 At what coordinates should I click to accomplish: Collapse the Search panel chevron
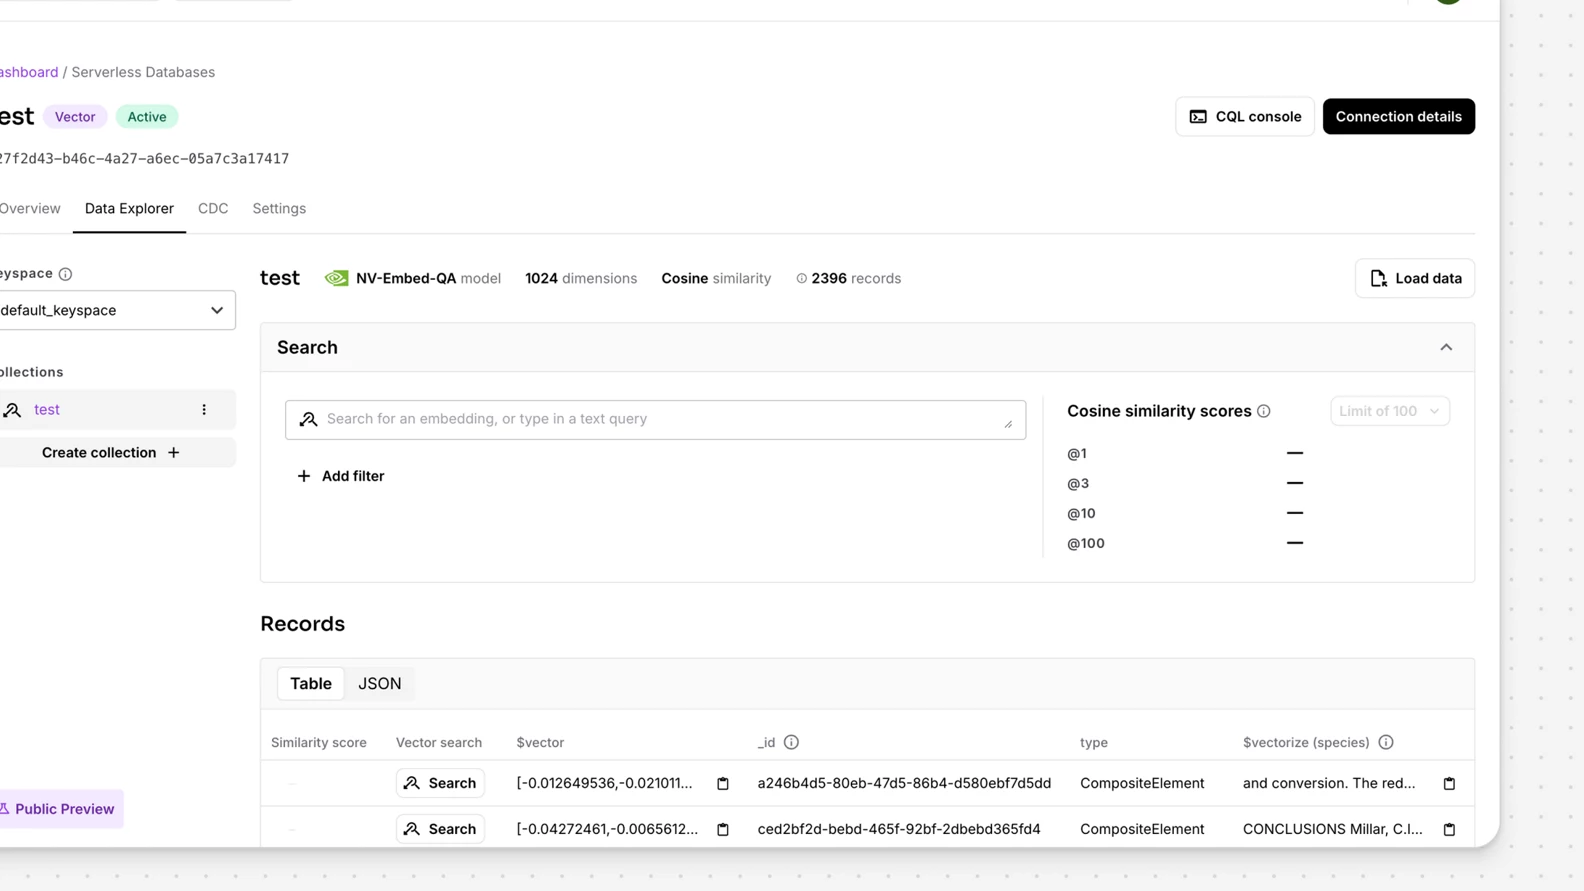tap(1446, 348)
